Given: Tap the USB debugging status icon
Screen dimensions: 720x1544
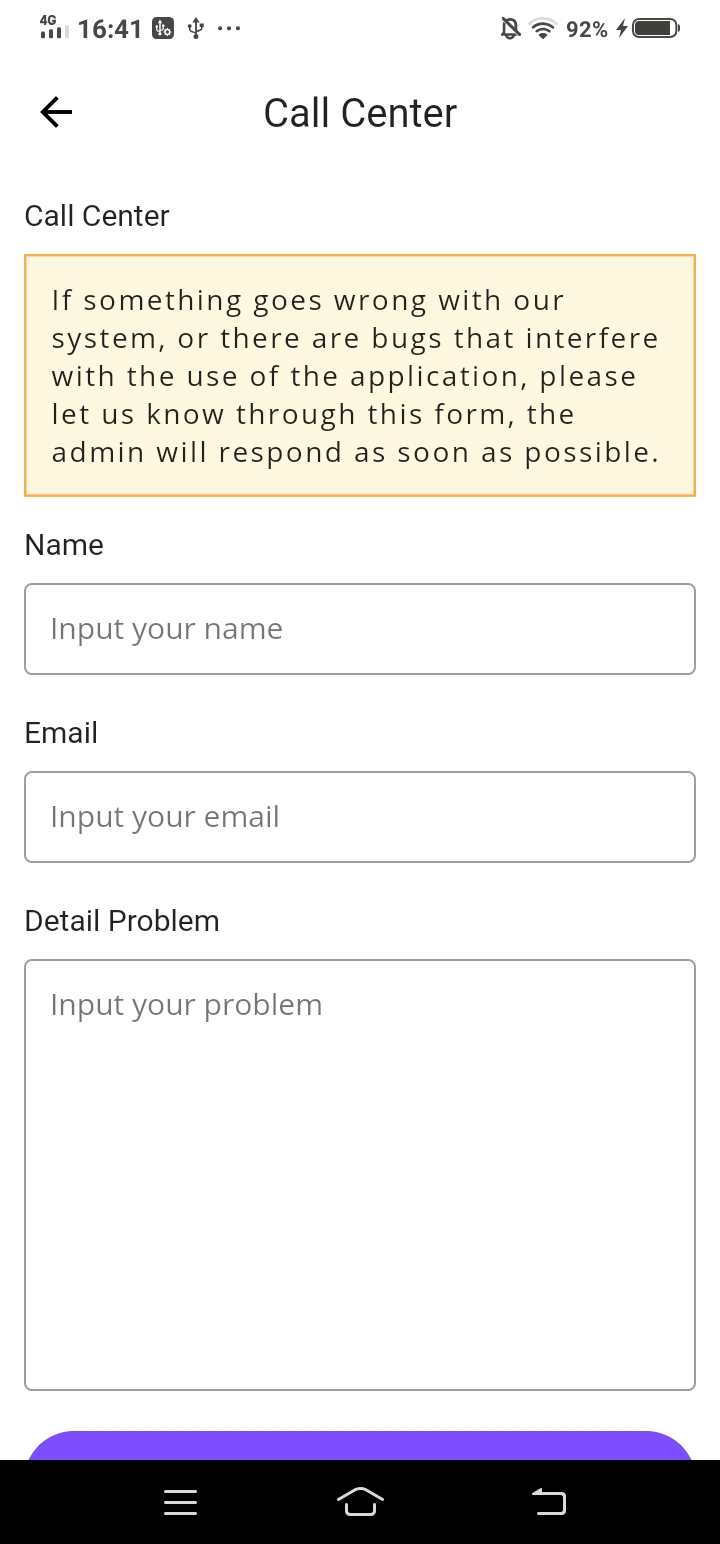Looking at the screenshot, I should point(163,29).
